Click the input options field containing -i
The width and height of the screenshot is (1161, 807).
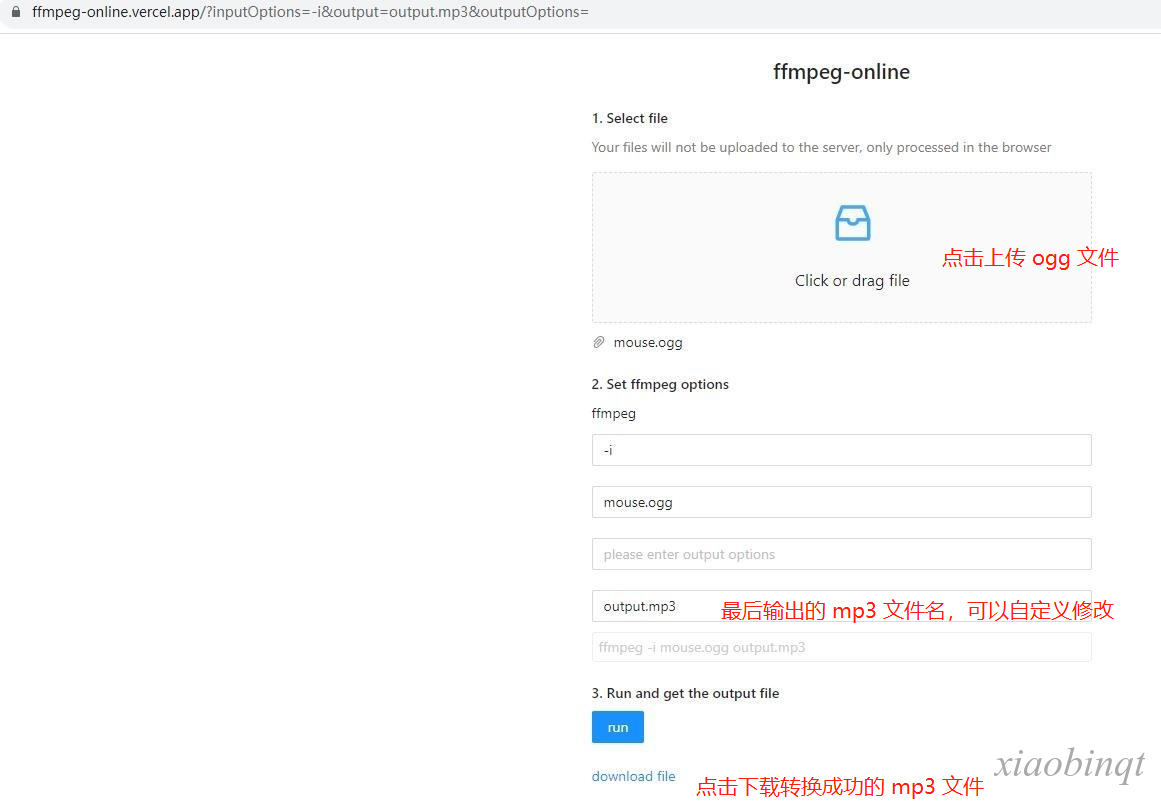tap(841, 450)
